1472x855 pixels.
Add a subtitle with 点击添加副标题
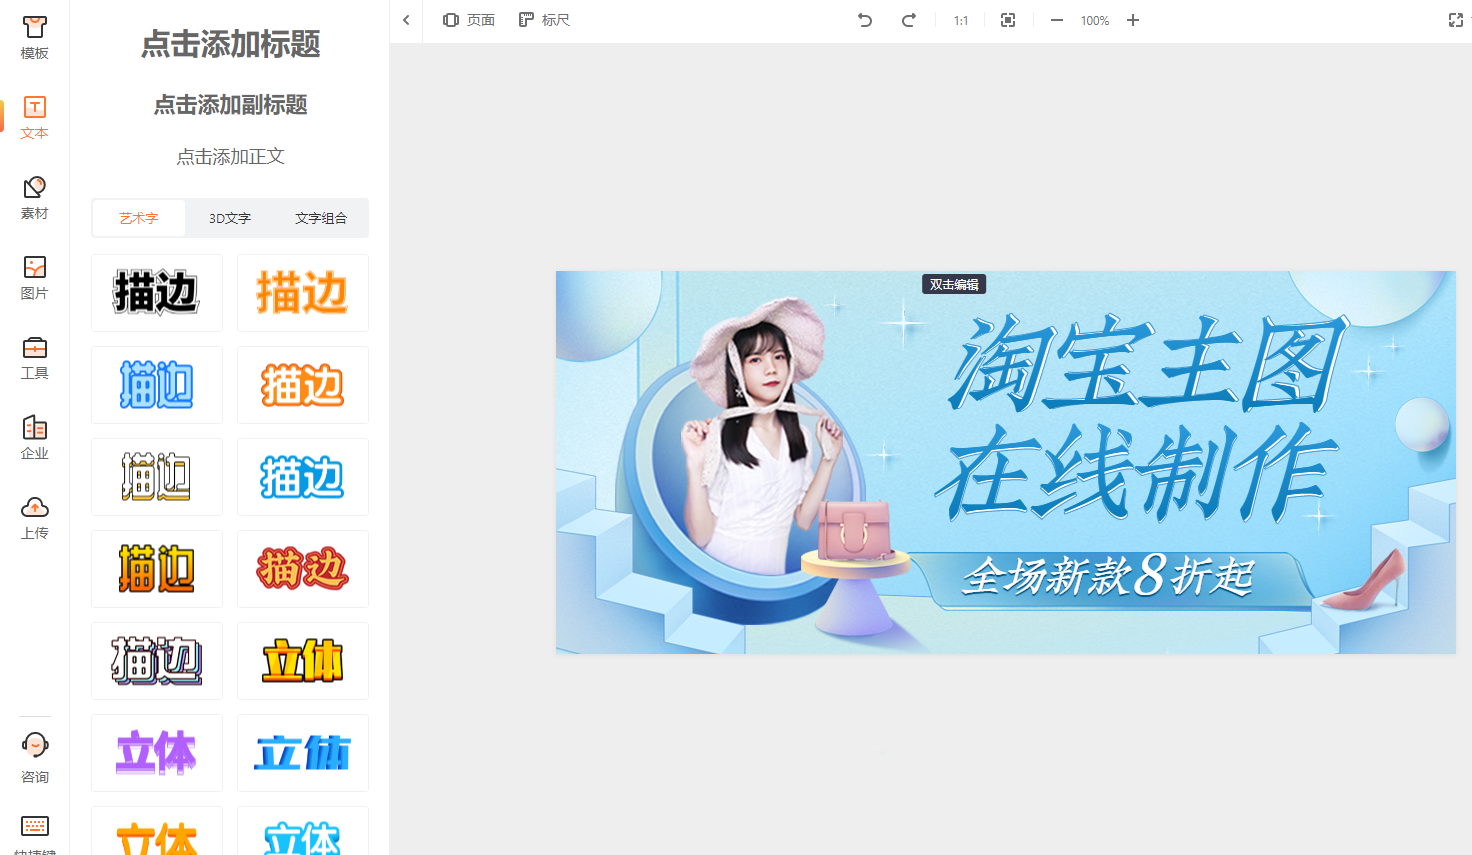(230, 105)
